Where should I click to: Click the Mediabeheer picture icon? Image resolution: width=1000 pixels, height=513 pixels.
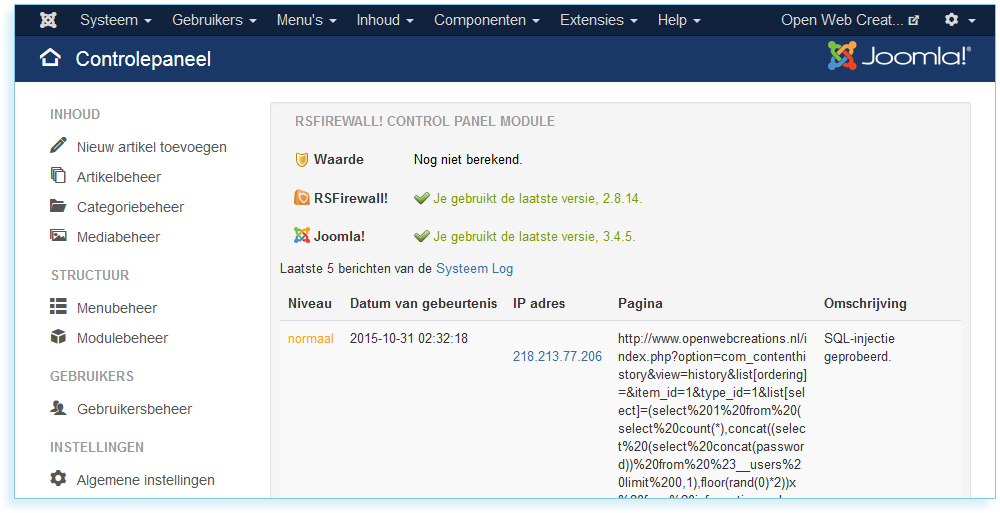(58, 235)
